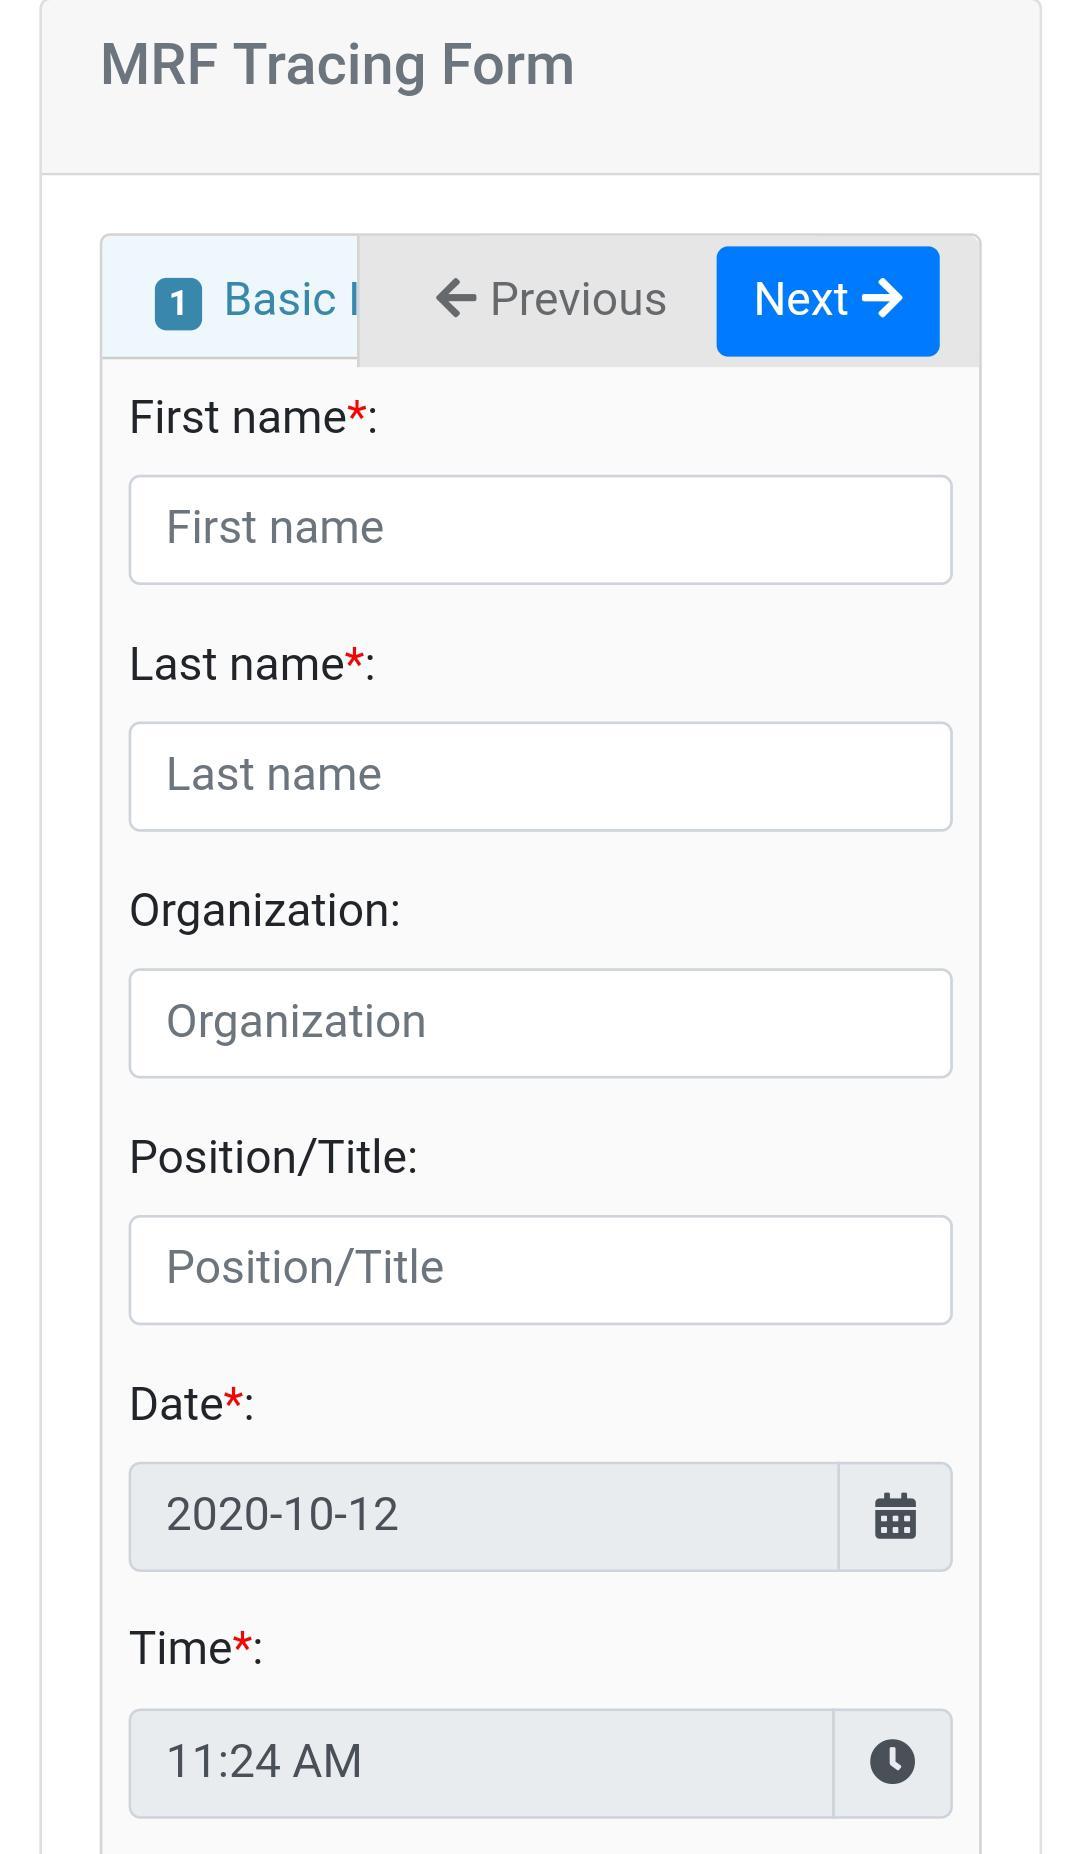This screenshot has width=1080, height=1854.
Task: Select the Date field showing 2020-10-12
Action: tap(484, 1516)
